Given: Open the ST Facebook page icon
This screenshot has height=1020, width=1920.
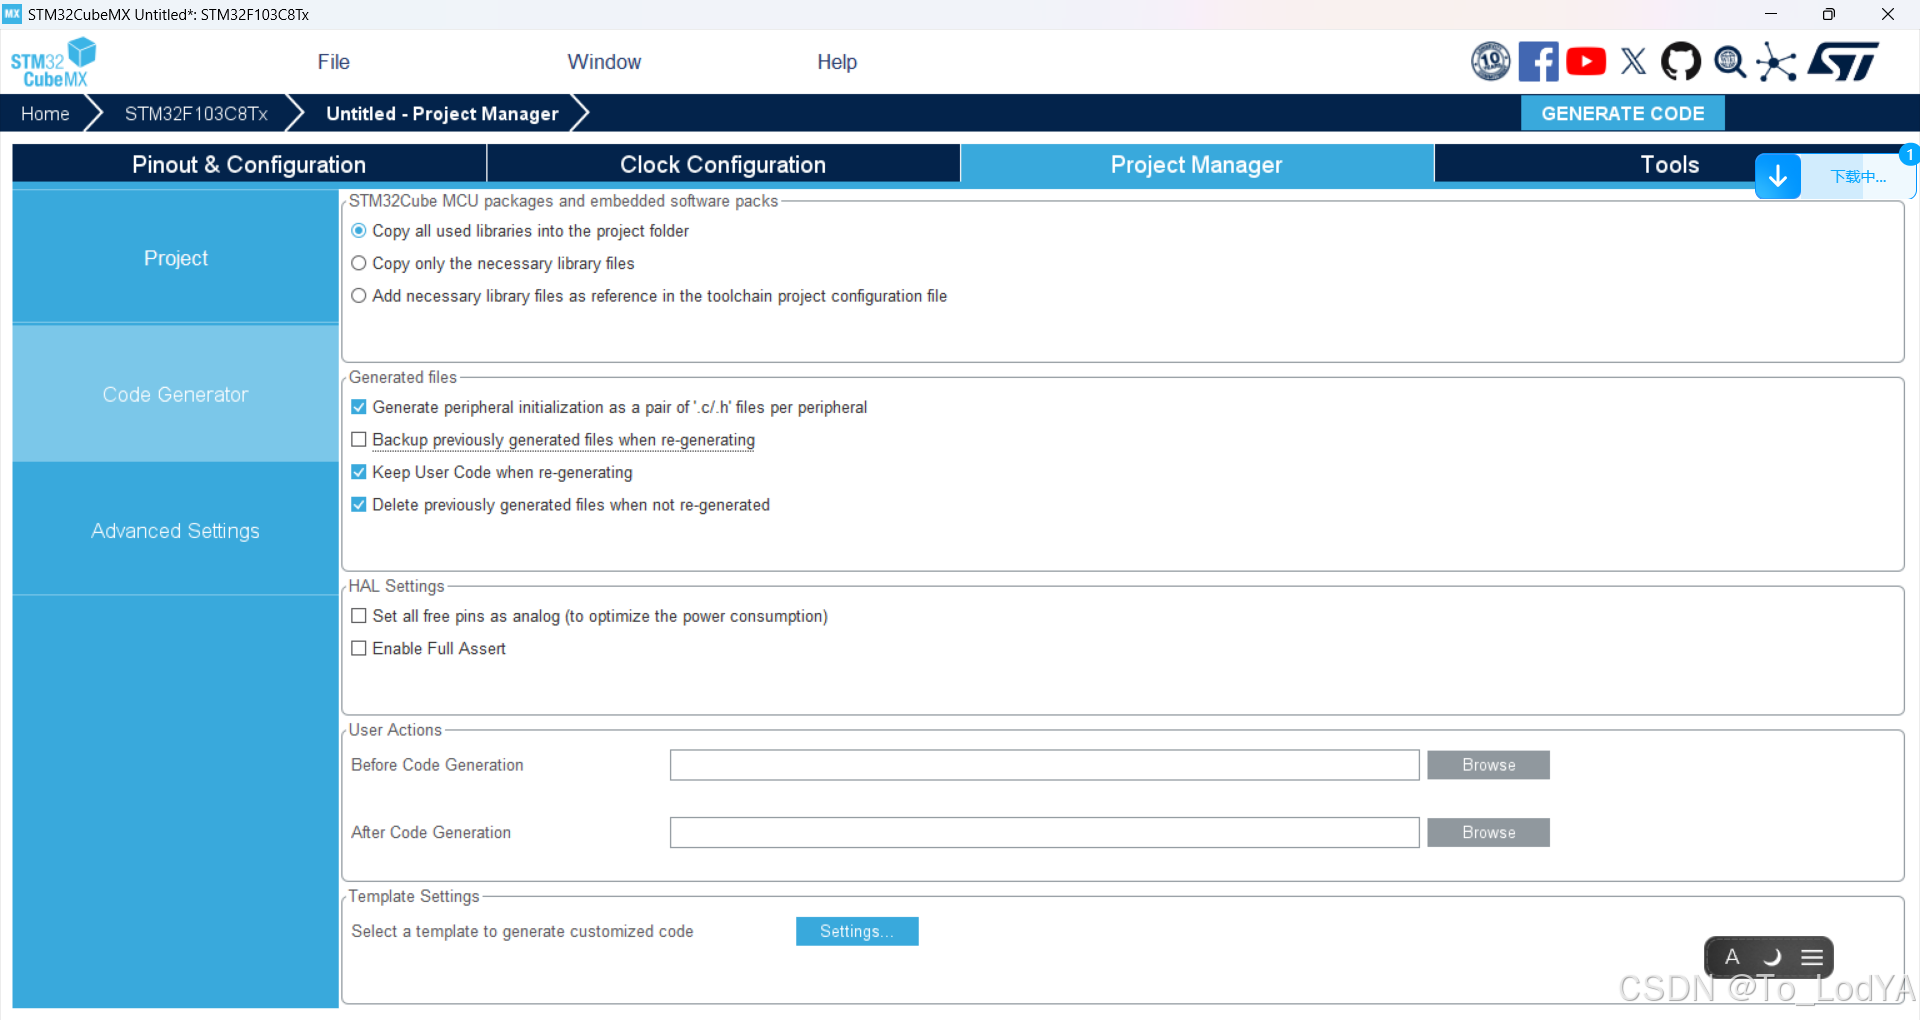Looking at the screenshot, I should point(1538,62).
